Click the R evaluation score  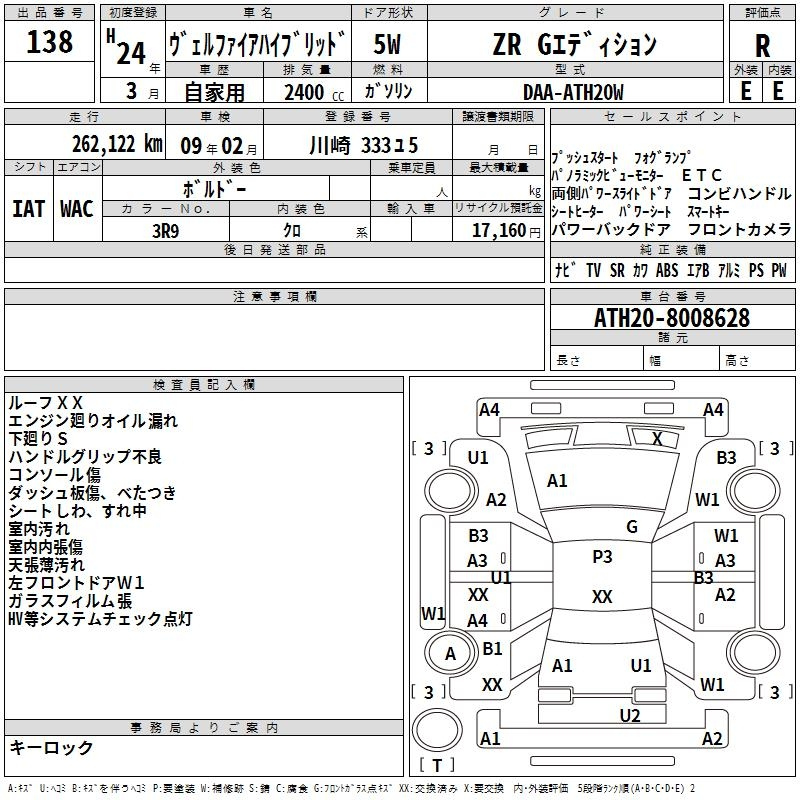(762, 46)
